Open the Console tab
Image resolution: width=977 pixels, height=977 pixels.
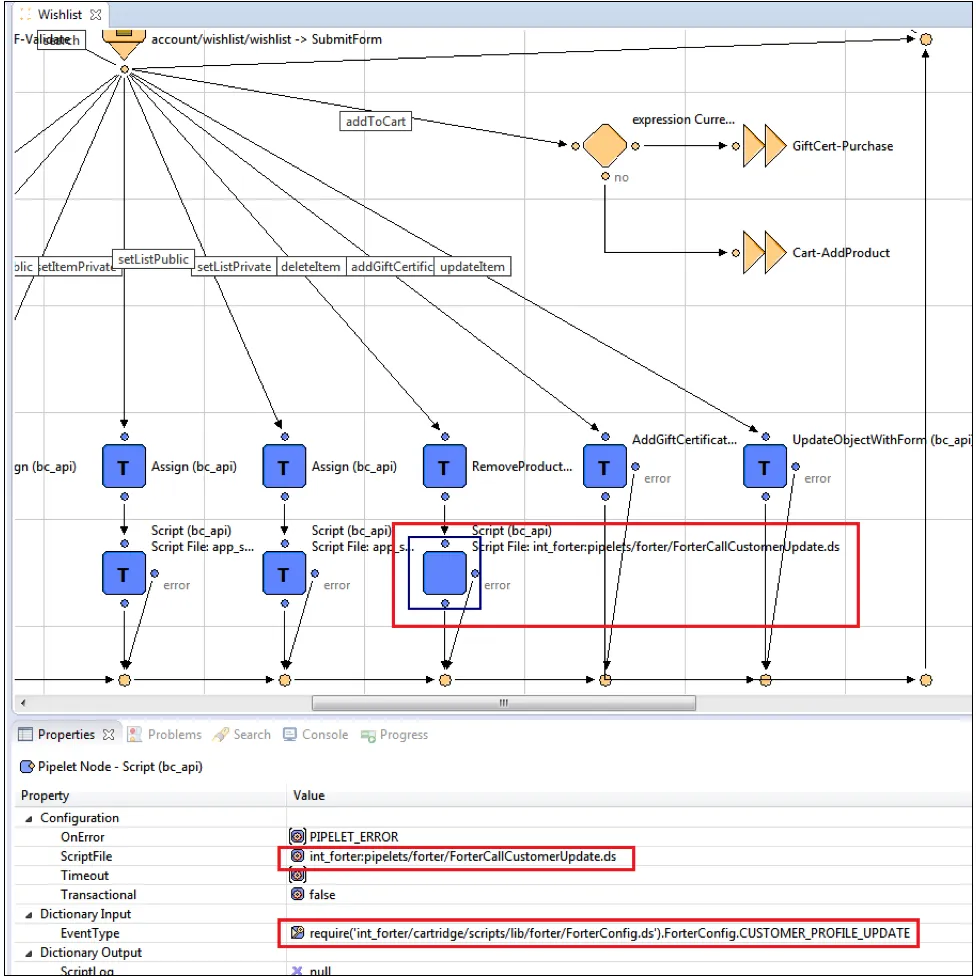pyautogui.click(x=316, y=735)
